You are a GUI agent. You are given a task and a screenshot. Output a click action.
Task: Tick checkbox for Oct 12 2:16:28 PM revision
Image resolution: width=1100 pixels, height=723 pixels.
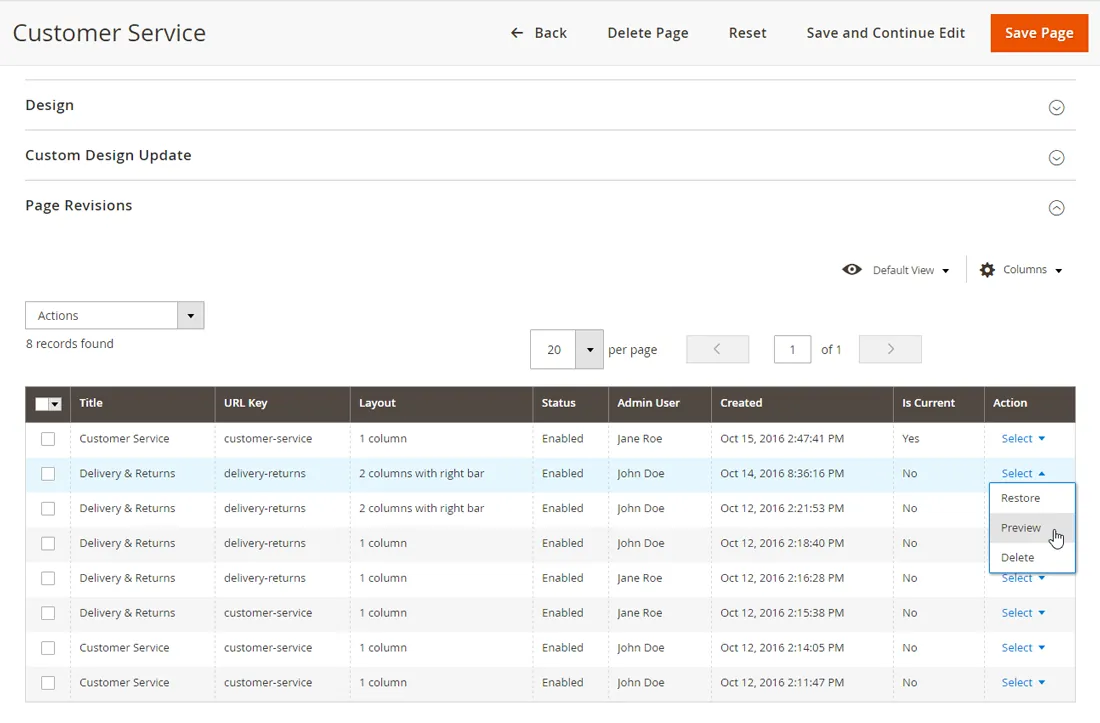(48, 579)
